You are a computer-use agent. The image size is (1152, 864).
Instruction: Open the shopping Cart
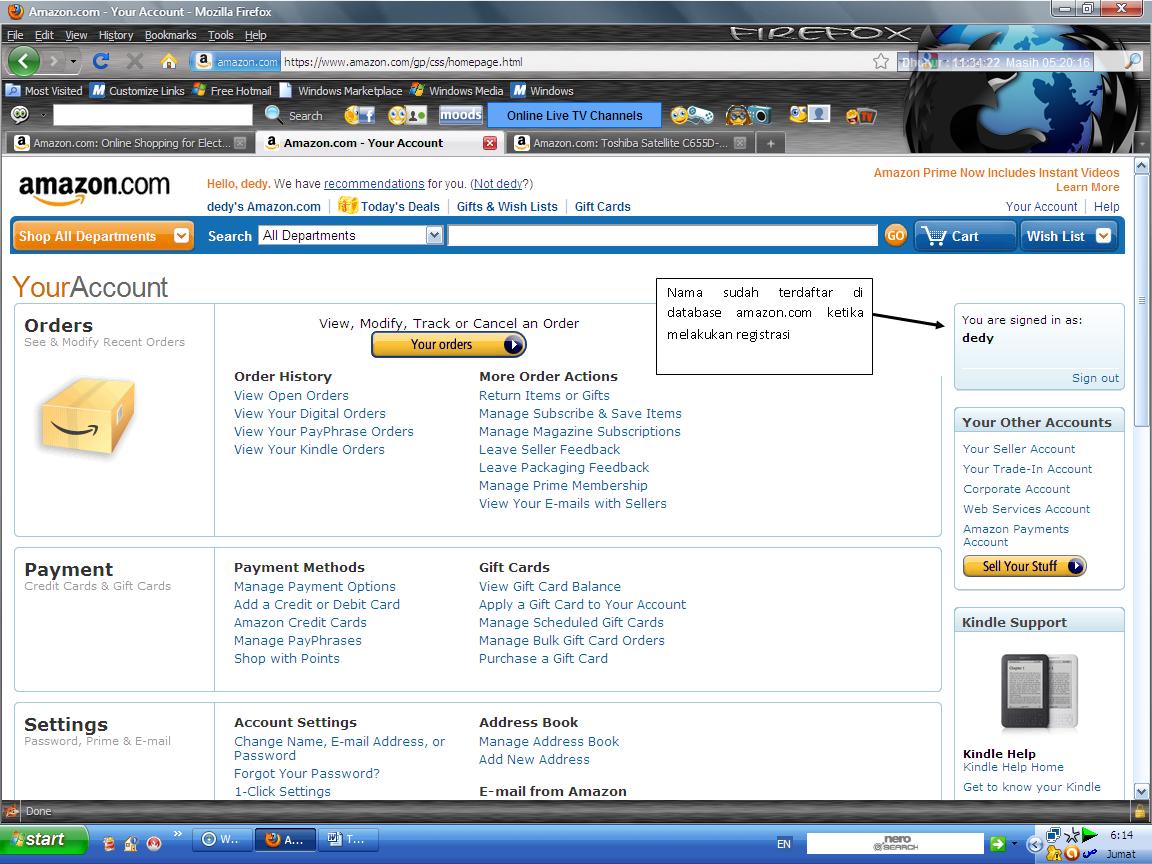pos(964,236)
